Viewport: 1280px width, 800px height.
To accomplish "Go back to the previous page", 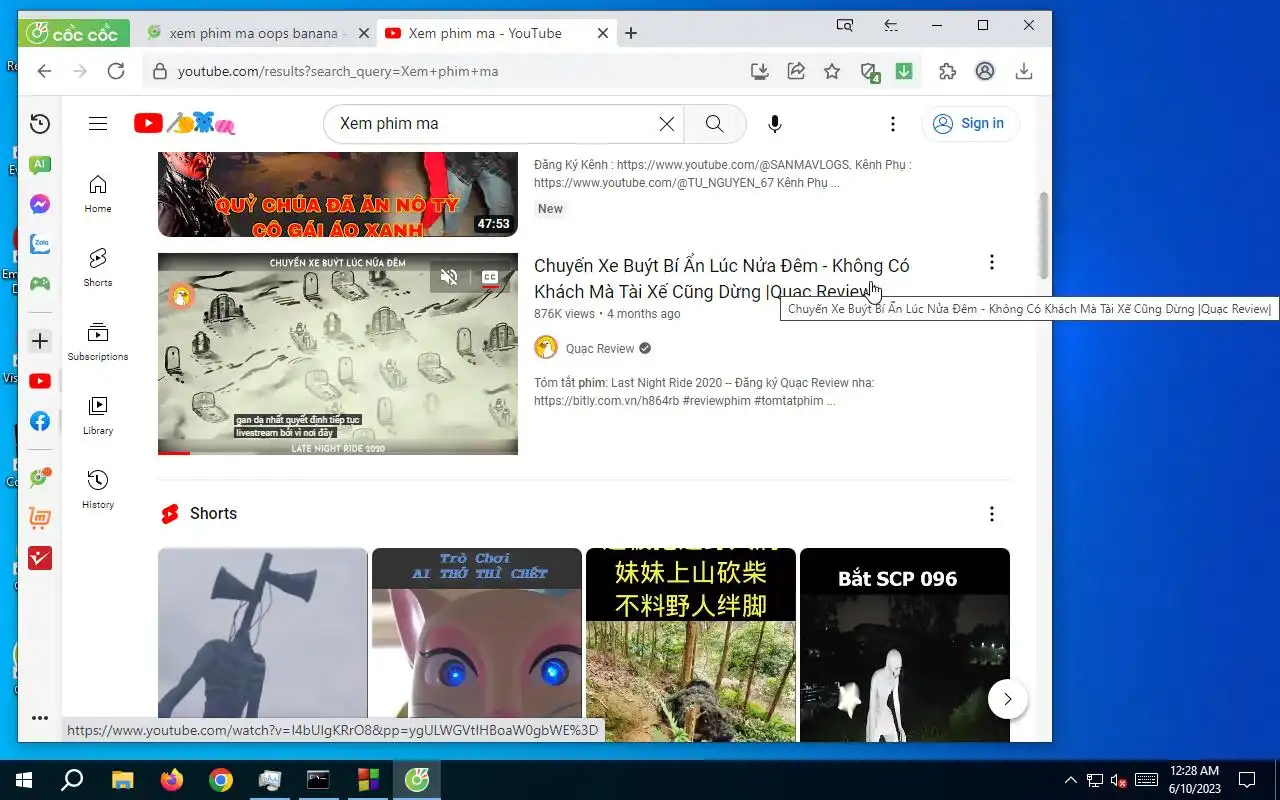I will (x=44, y=71).
